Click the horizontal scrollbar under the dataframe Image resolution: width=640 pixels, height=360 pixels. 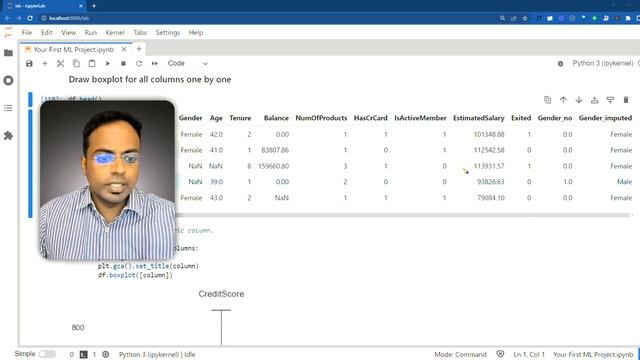[x=402, y=215]
